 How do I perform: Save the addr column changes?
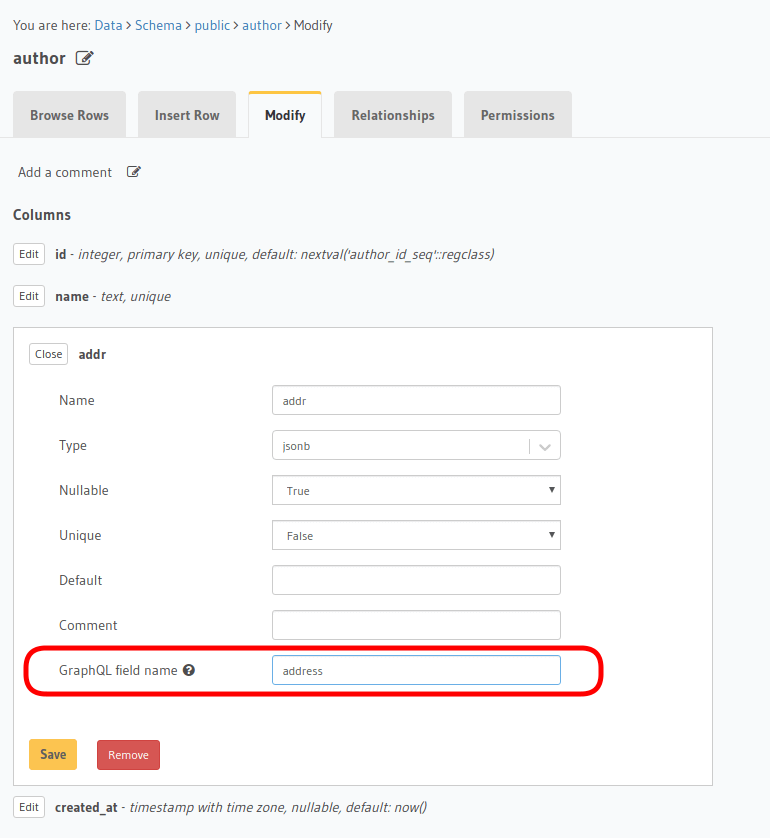[x=52, y=754]
